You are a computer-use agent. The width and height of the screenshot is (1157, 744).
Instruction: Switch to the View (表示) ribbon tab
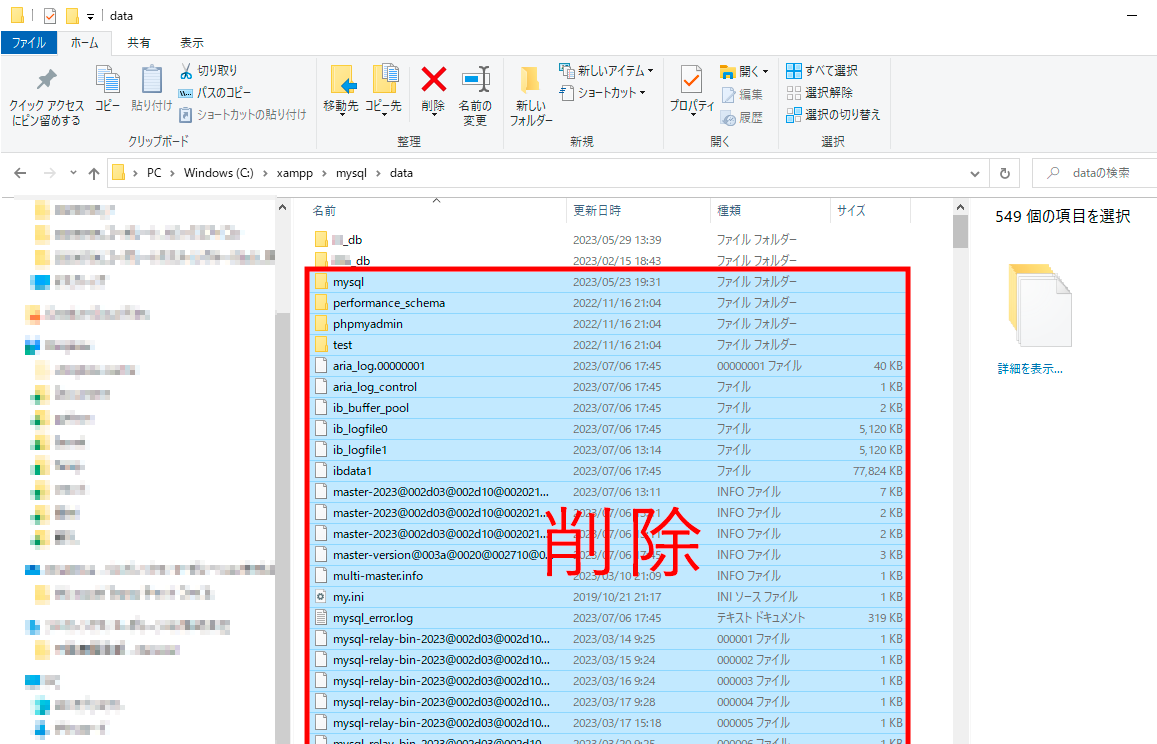pos(192,43)
